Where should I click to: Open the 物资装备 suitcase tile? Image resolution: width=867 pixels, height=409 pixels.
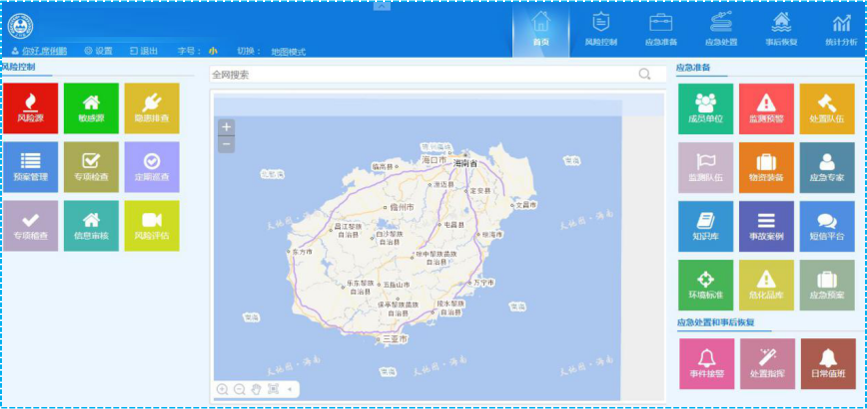766,166
